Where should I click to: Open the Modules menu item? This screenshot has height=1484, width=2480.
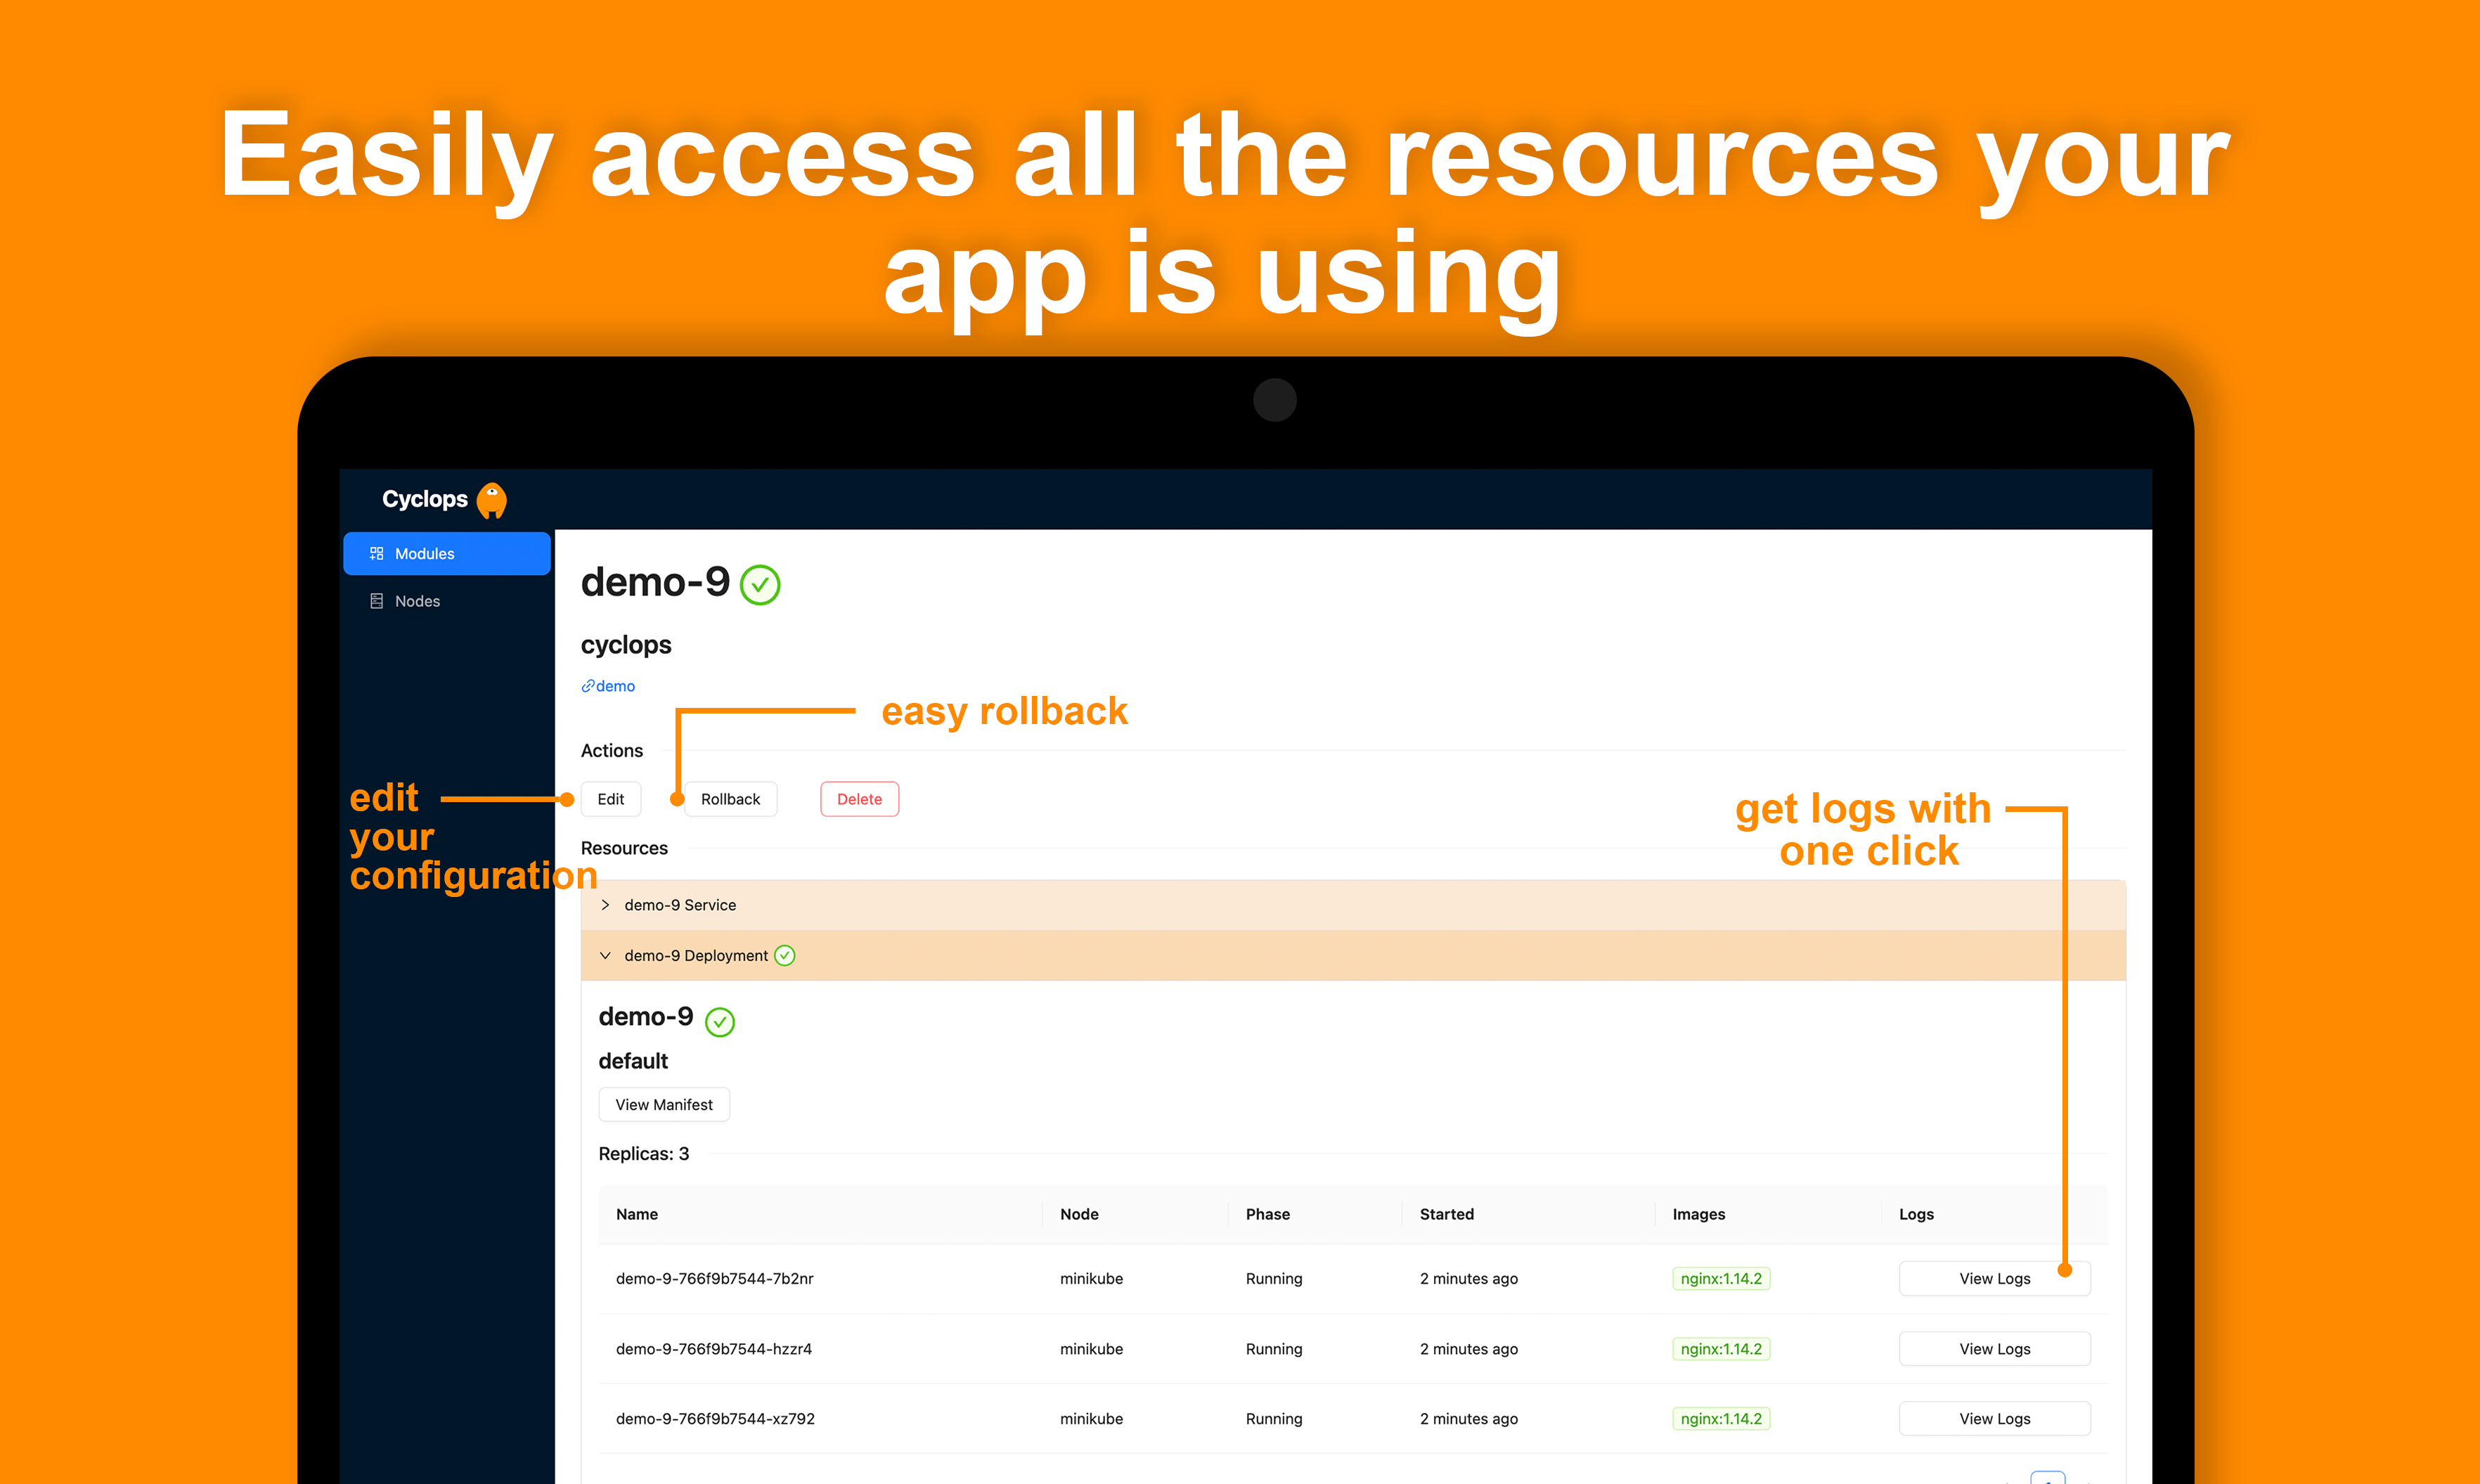[446, 553]
